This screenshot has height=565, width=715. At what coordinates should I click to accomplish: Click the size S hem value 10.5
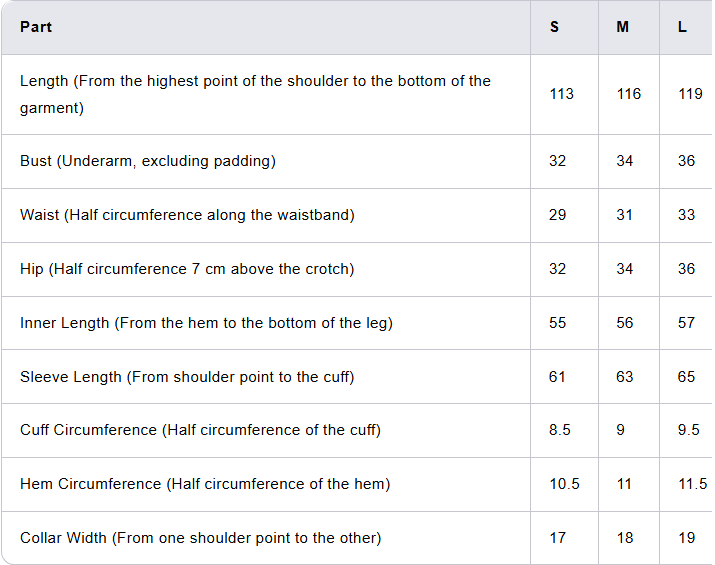click(x=564, y=484)
